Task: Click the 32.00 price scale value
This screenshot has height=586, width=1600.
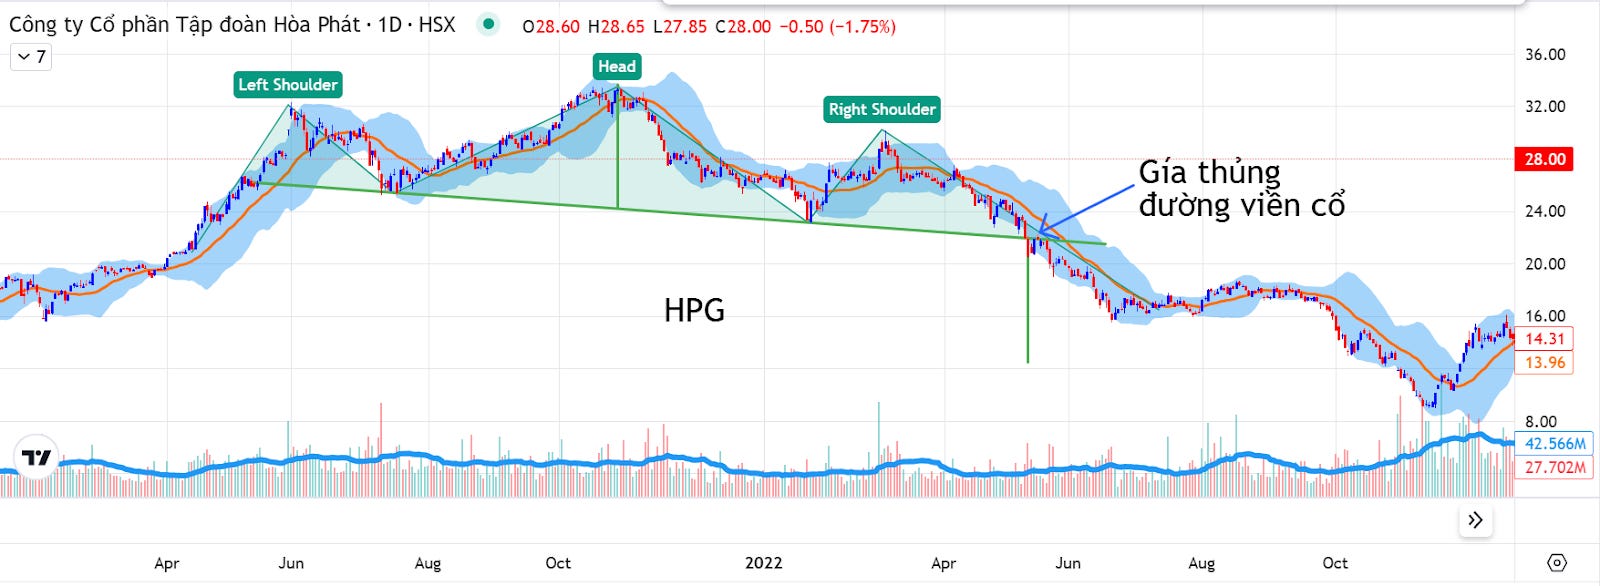Action: click(x=1545, y=107)
